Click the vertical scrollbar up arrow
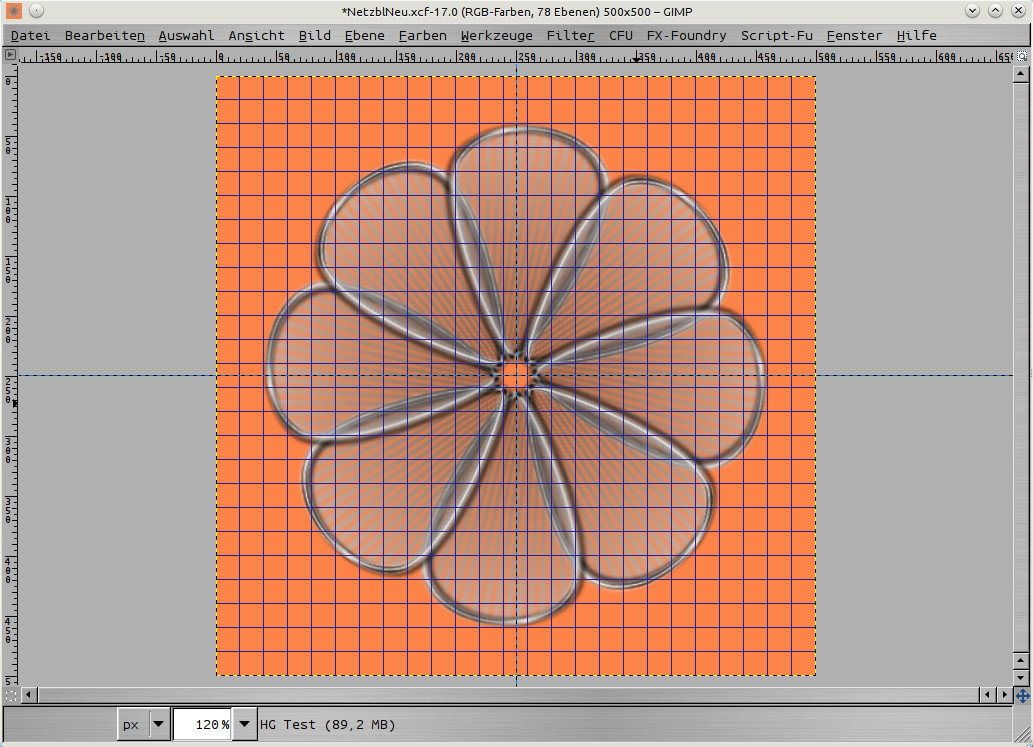 [1022, 75]
